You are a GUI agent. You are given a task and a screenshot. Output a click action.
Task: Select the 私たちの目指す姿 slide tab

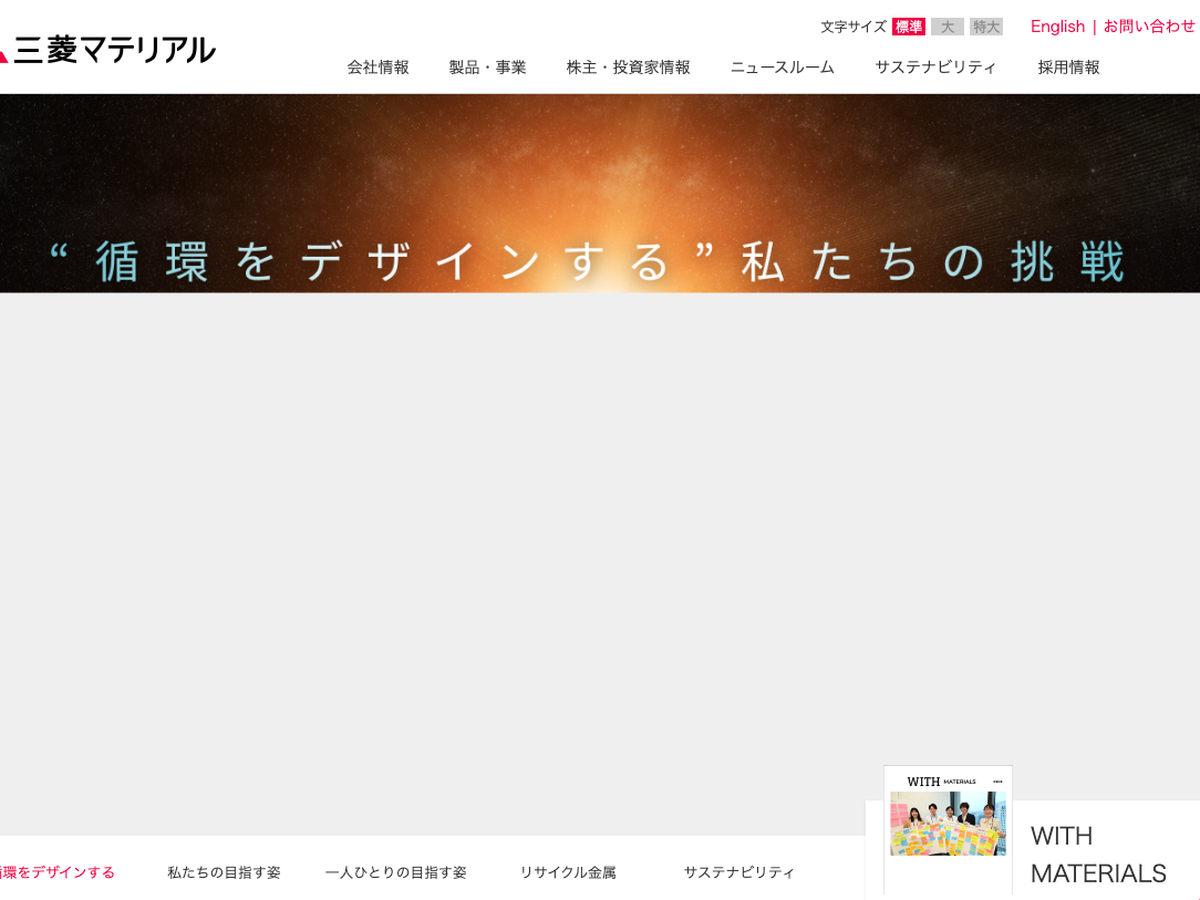pos(224,872)
